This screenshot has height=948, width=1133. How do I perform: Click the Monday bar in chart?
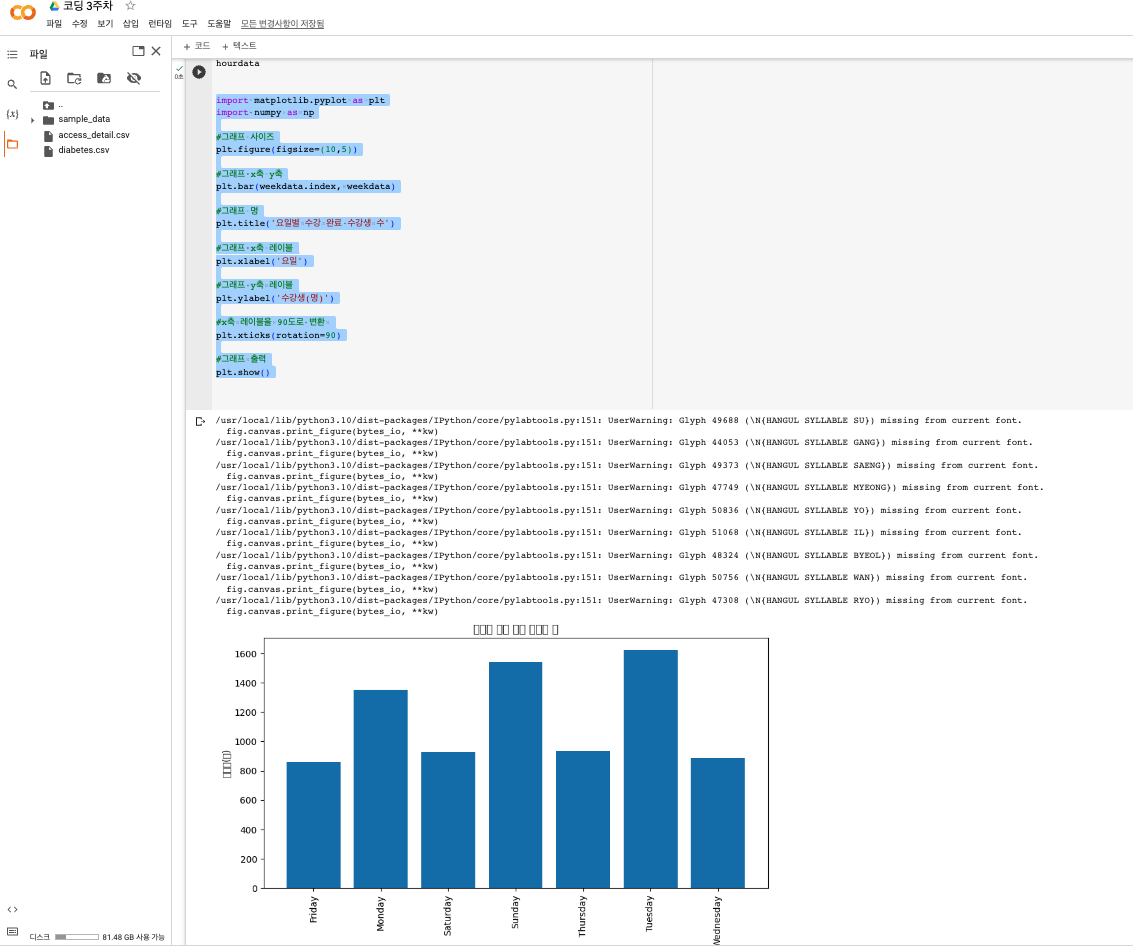[381, 789]
